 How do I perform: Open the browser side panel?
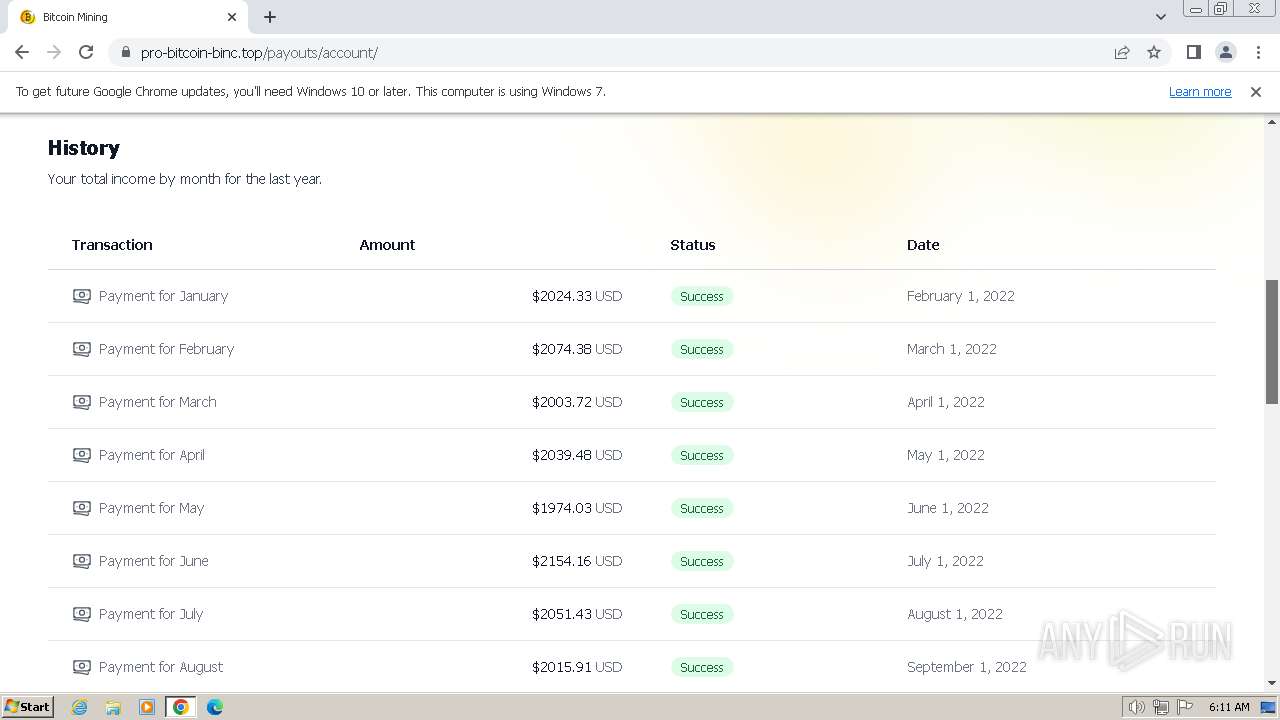(1193, 52)
